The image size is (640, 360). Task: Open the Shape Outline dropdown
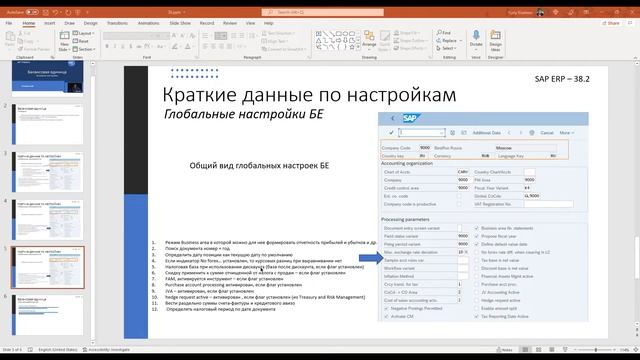tap(410, 41)
